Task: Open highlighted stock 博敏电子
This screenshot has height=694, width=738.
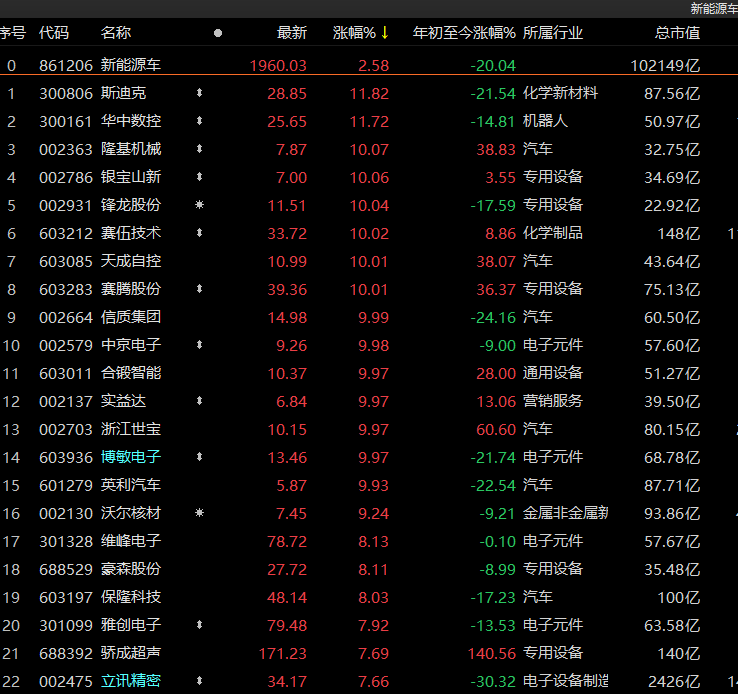Action: (131, 457)
